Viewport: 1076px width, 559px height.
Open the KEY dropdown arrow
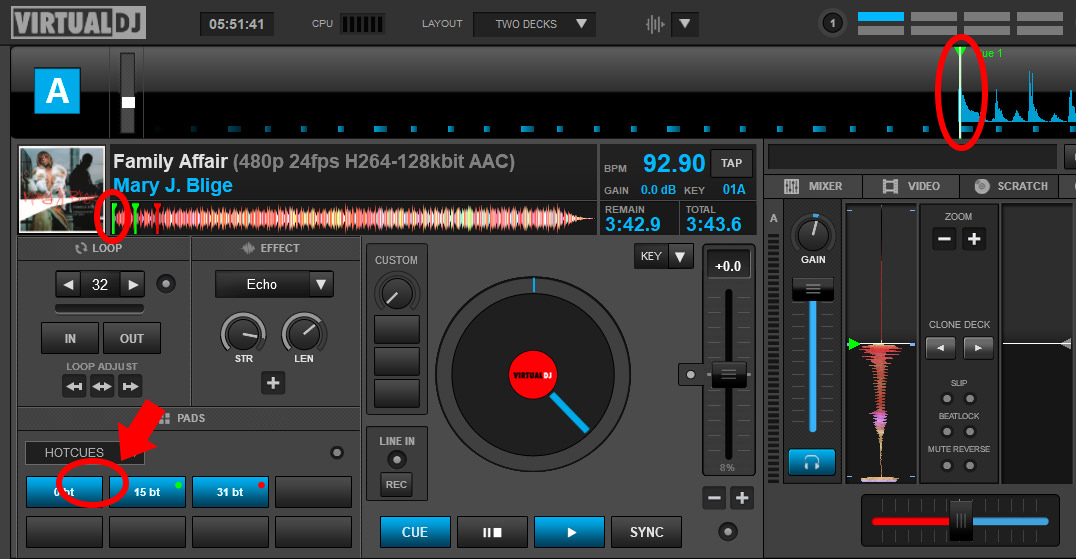coord(680,257)
